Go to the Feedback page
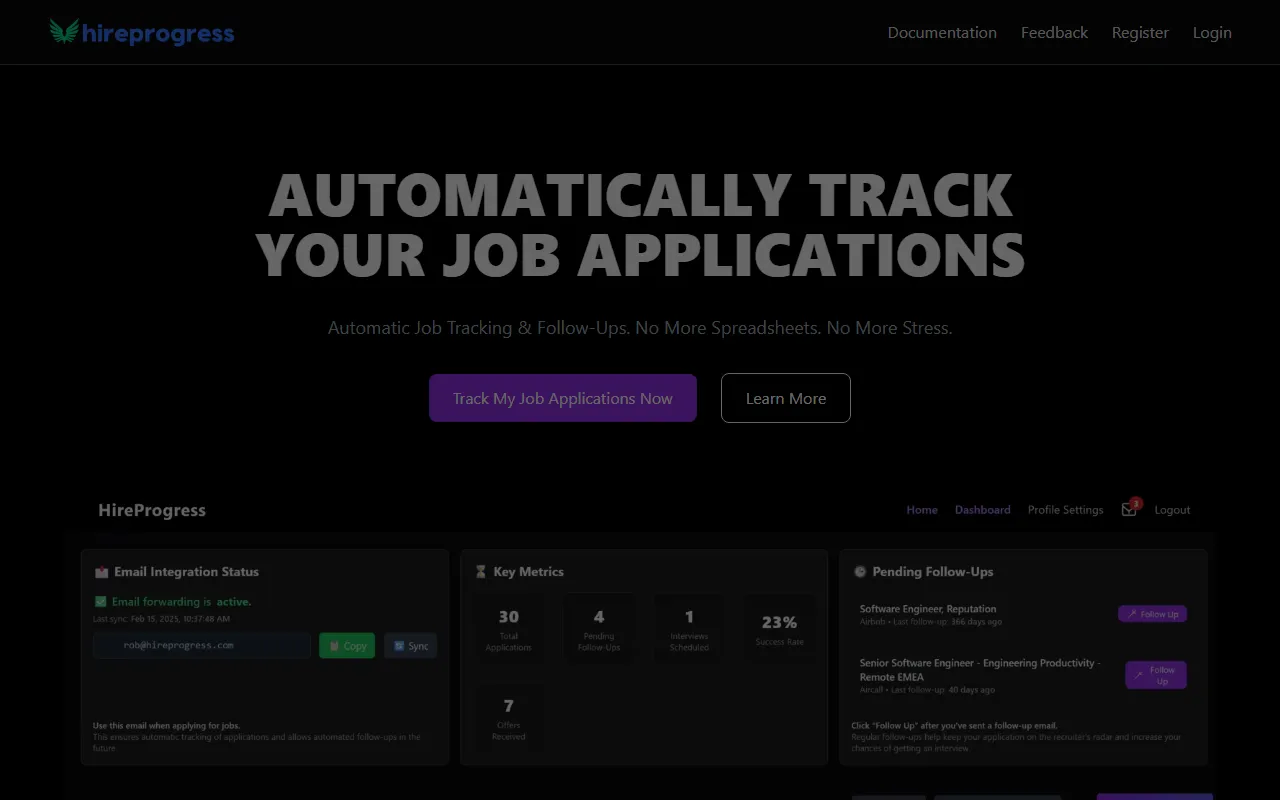 [1054, 33]
